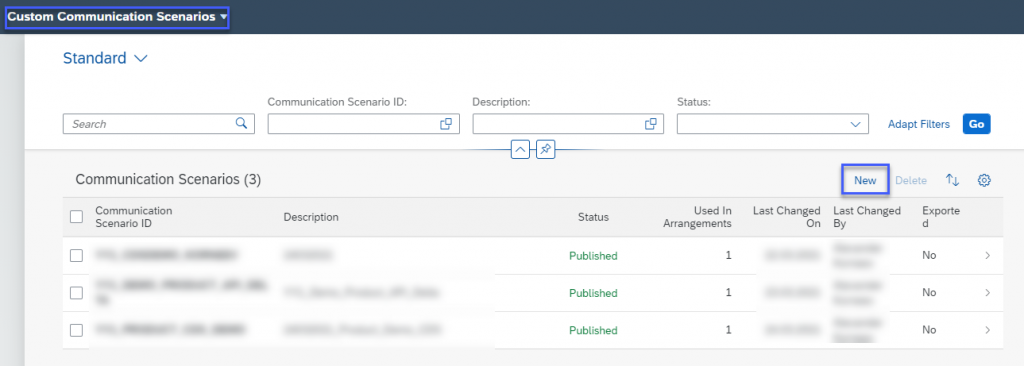1024x366 pixels.
Task: Open the Standard variant dropdown
Action: tap(105, 58)
